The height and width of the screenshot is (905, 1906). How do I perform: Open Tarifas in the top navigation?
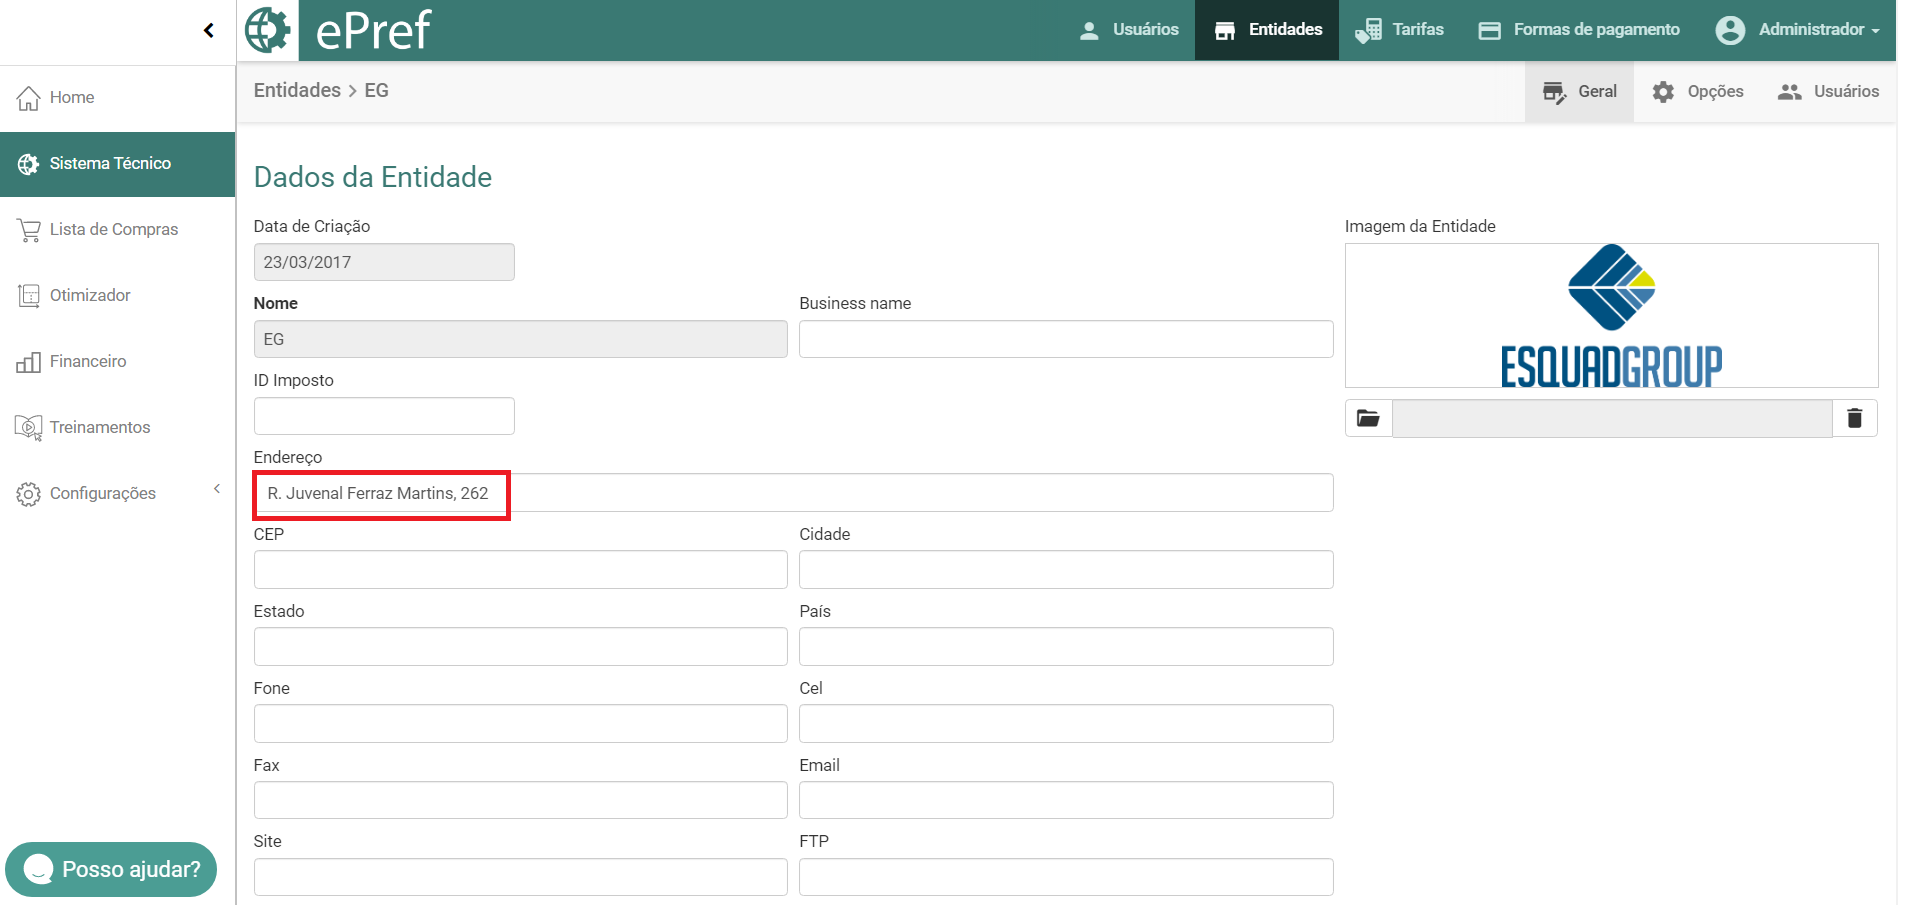pyautogui.click(x=1400, y=30)
